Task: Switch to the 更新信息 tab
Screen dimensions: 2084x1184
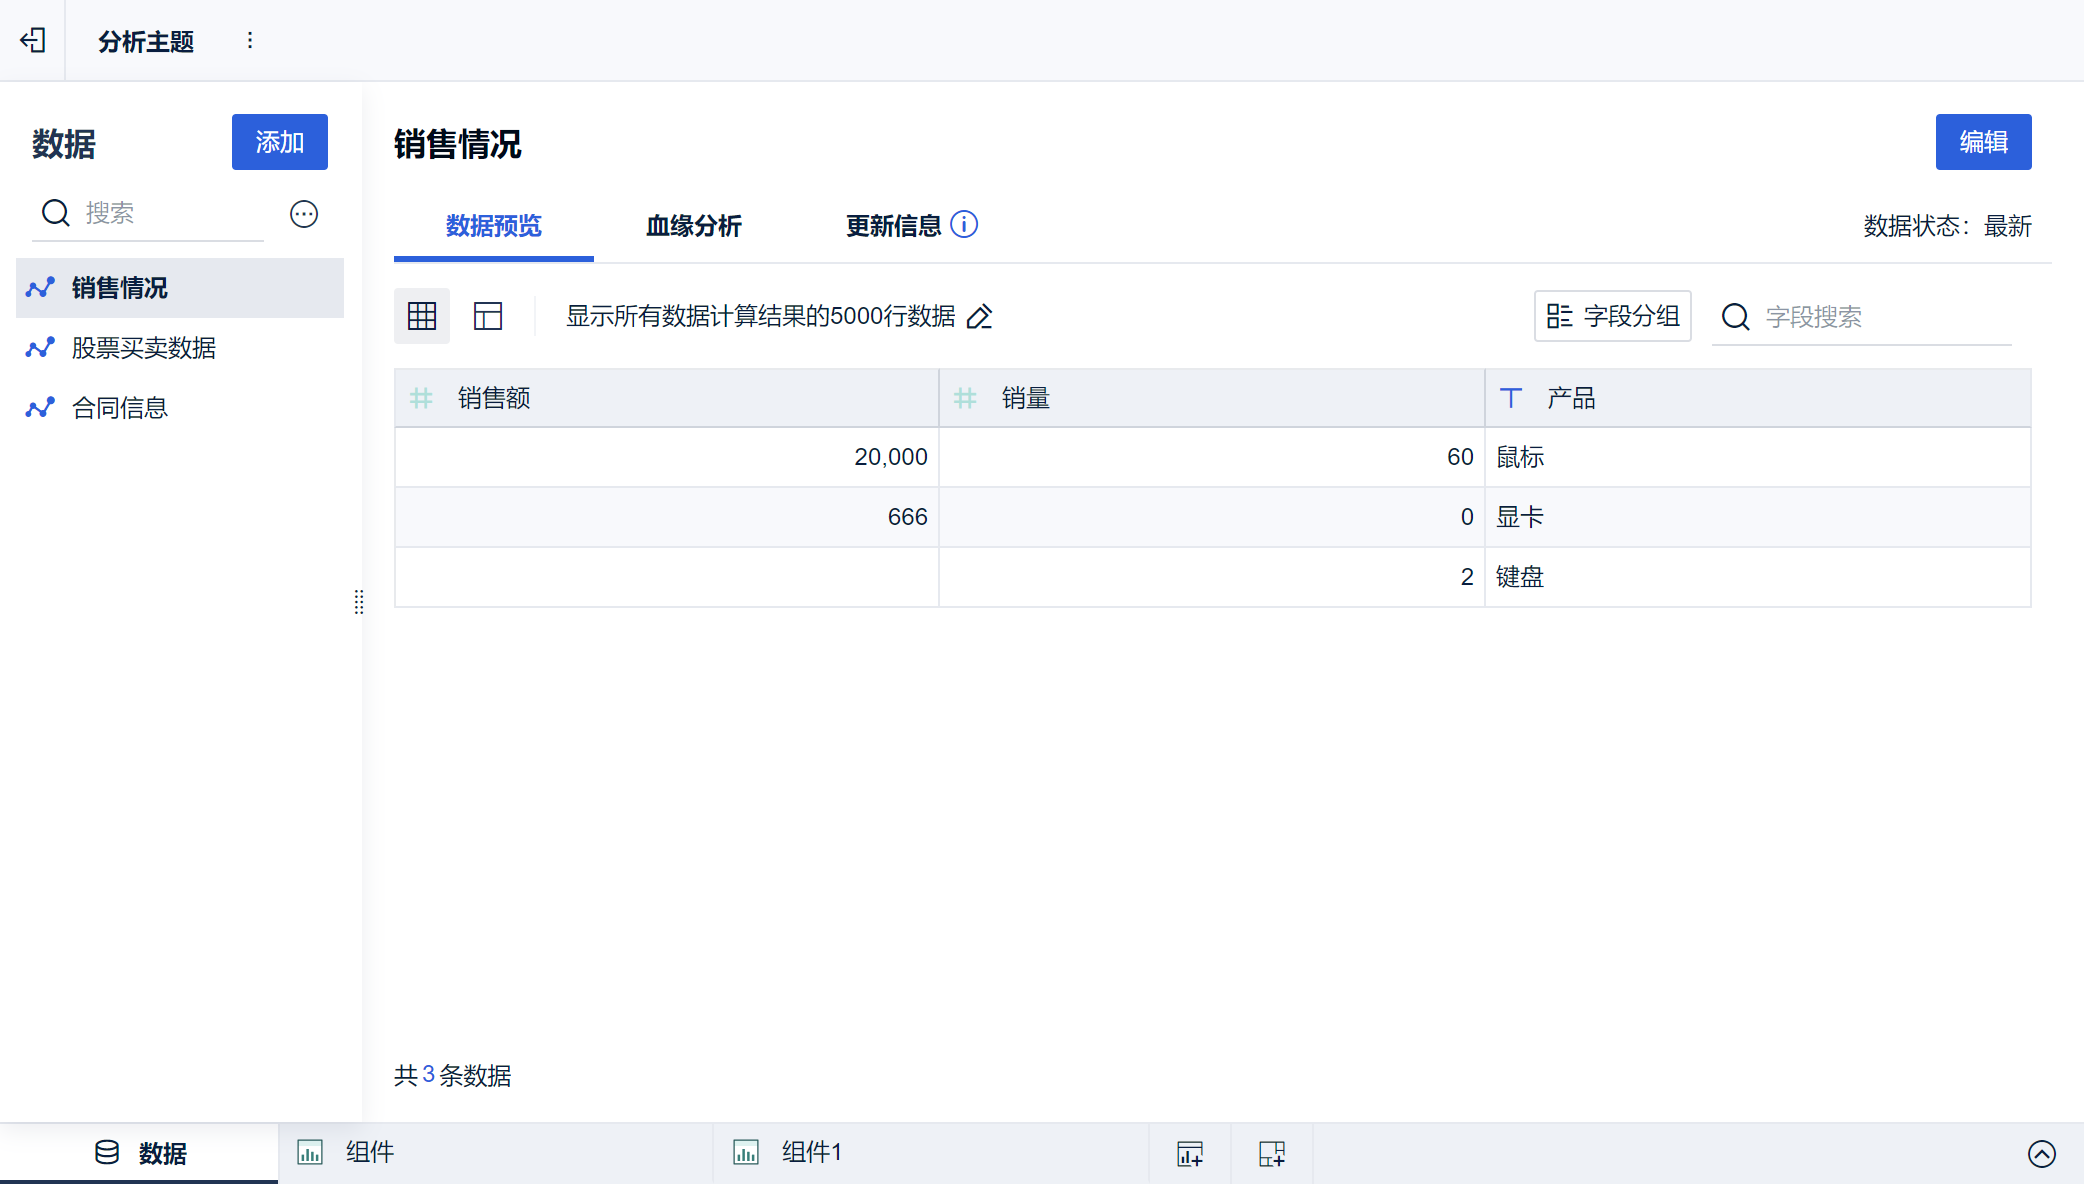Action: coord(893,226)
